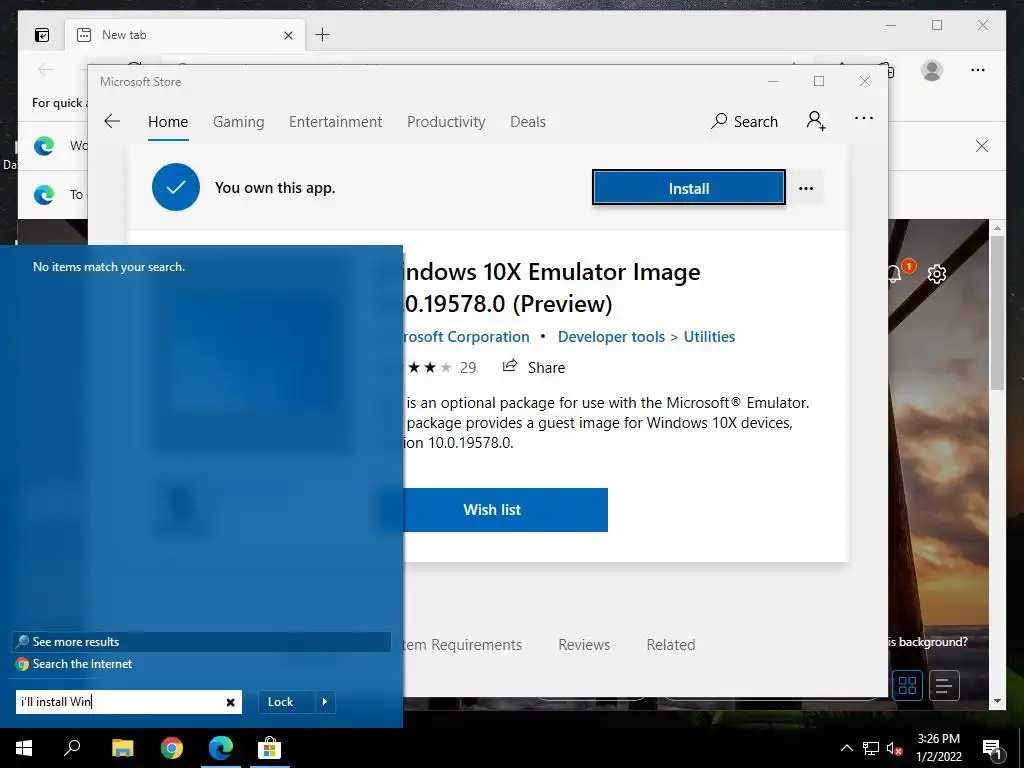Open the Related section tab
Image resolution: width=1024 pixels, height=768 pixels.
671,645
